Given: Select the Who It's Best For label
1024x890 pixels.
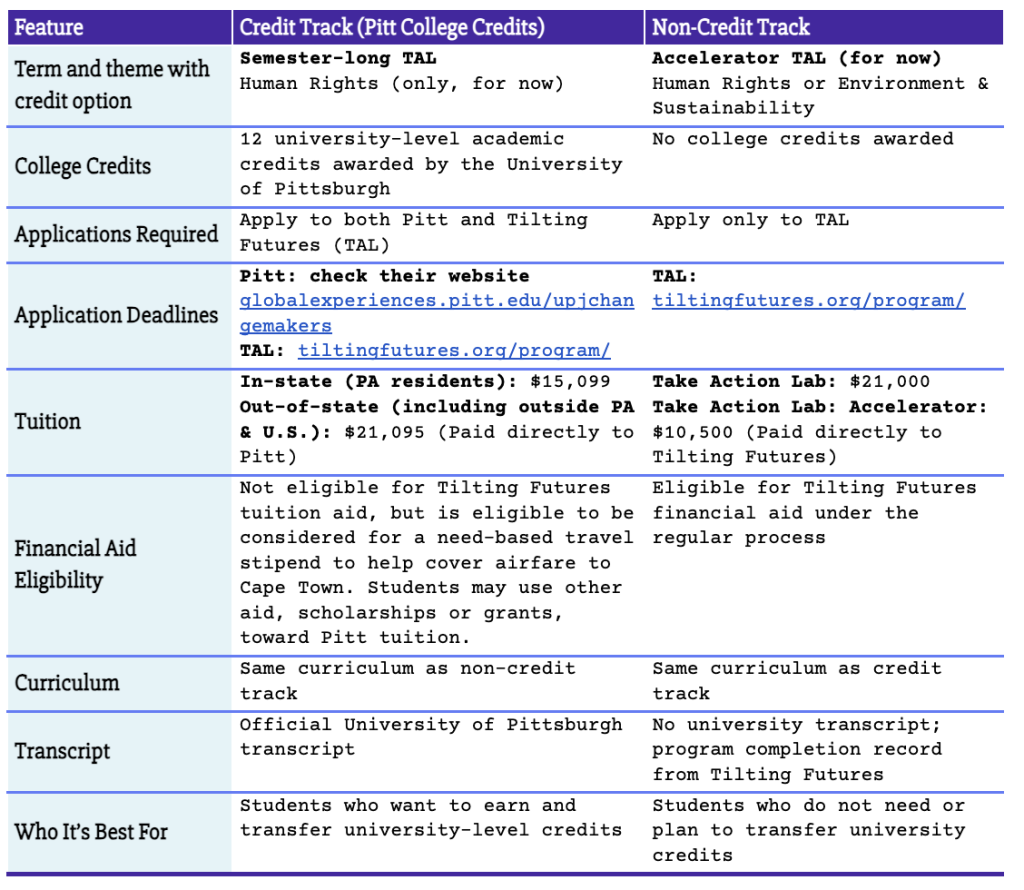Looking at the screenshot, I should tap(91, 831).
